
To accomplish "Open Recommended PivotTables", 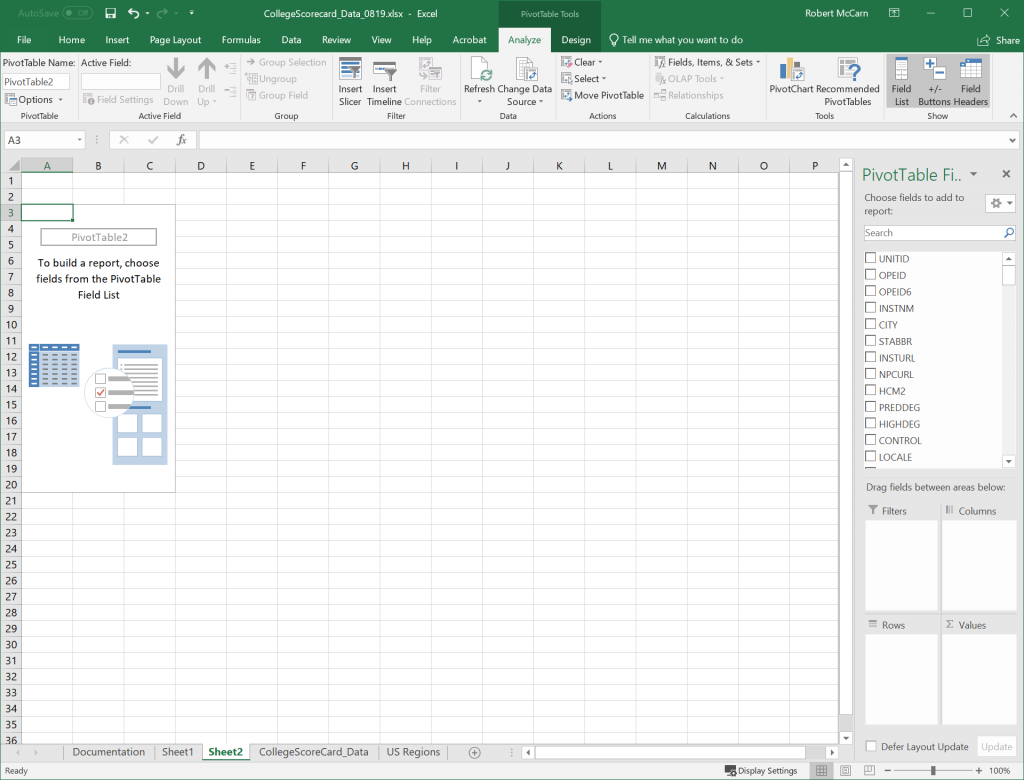I will (848, 82).
